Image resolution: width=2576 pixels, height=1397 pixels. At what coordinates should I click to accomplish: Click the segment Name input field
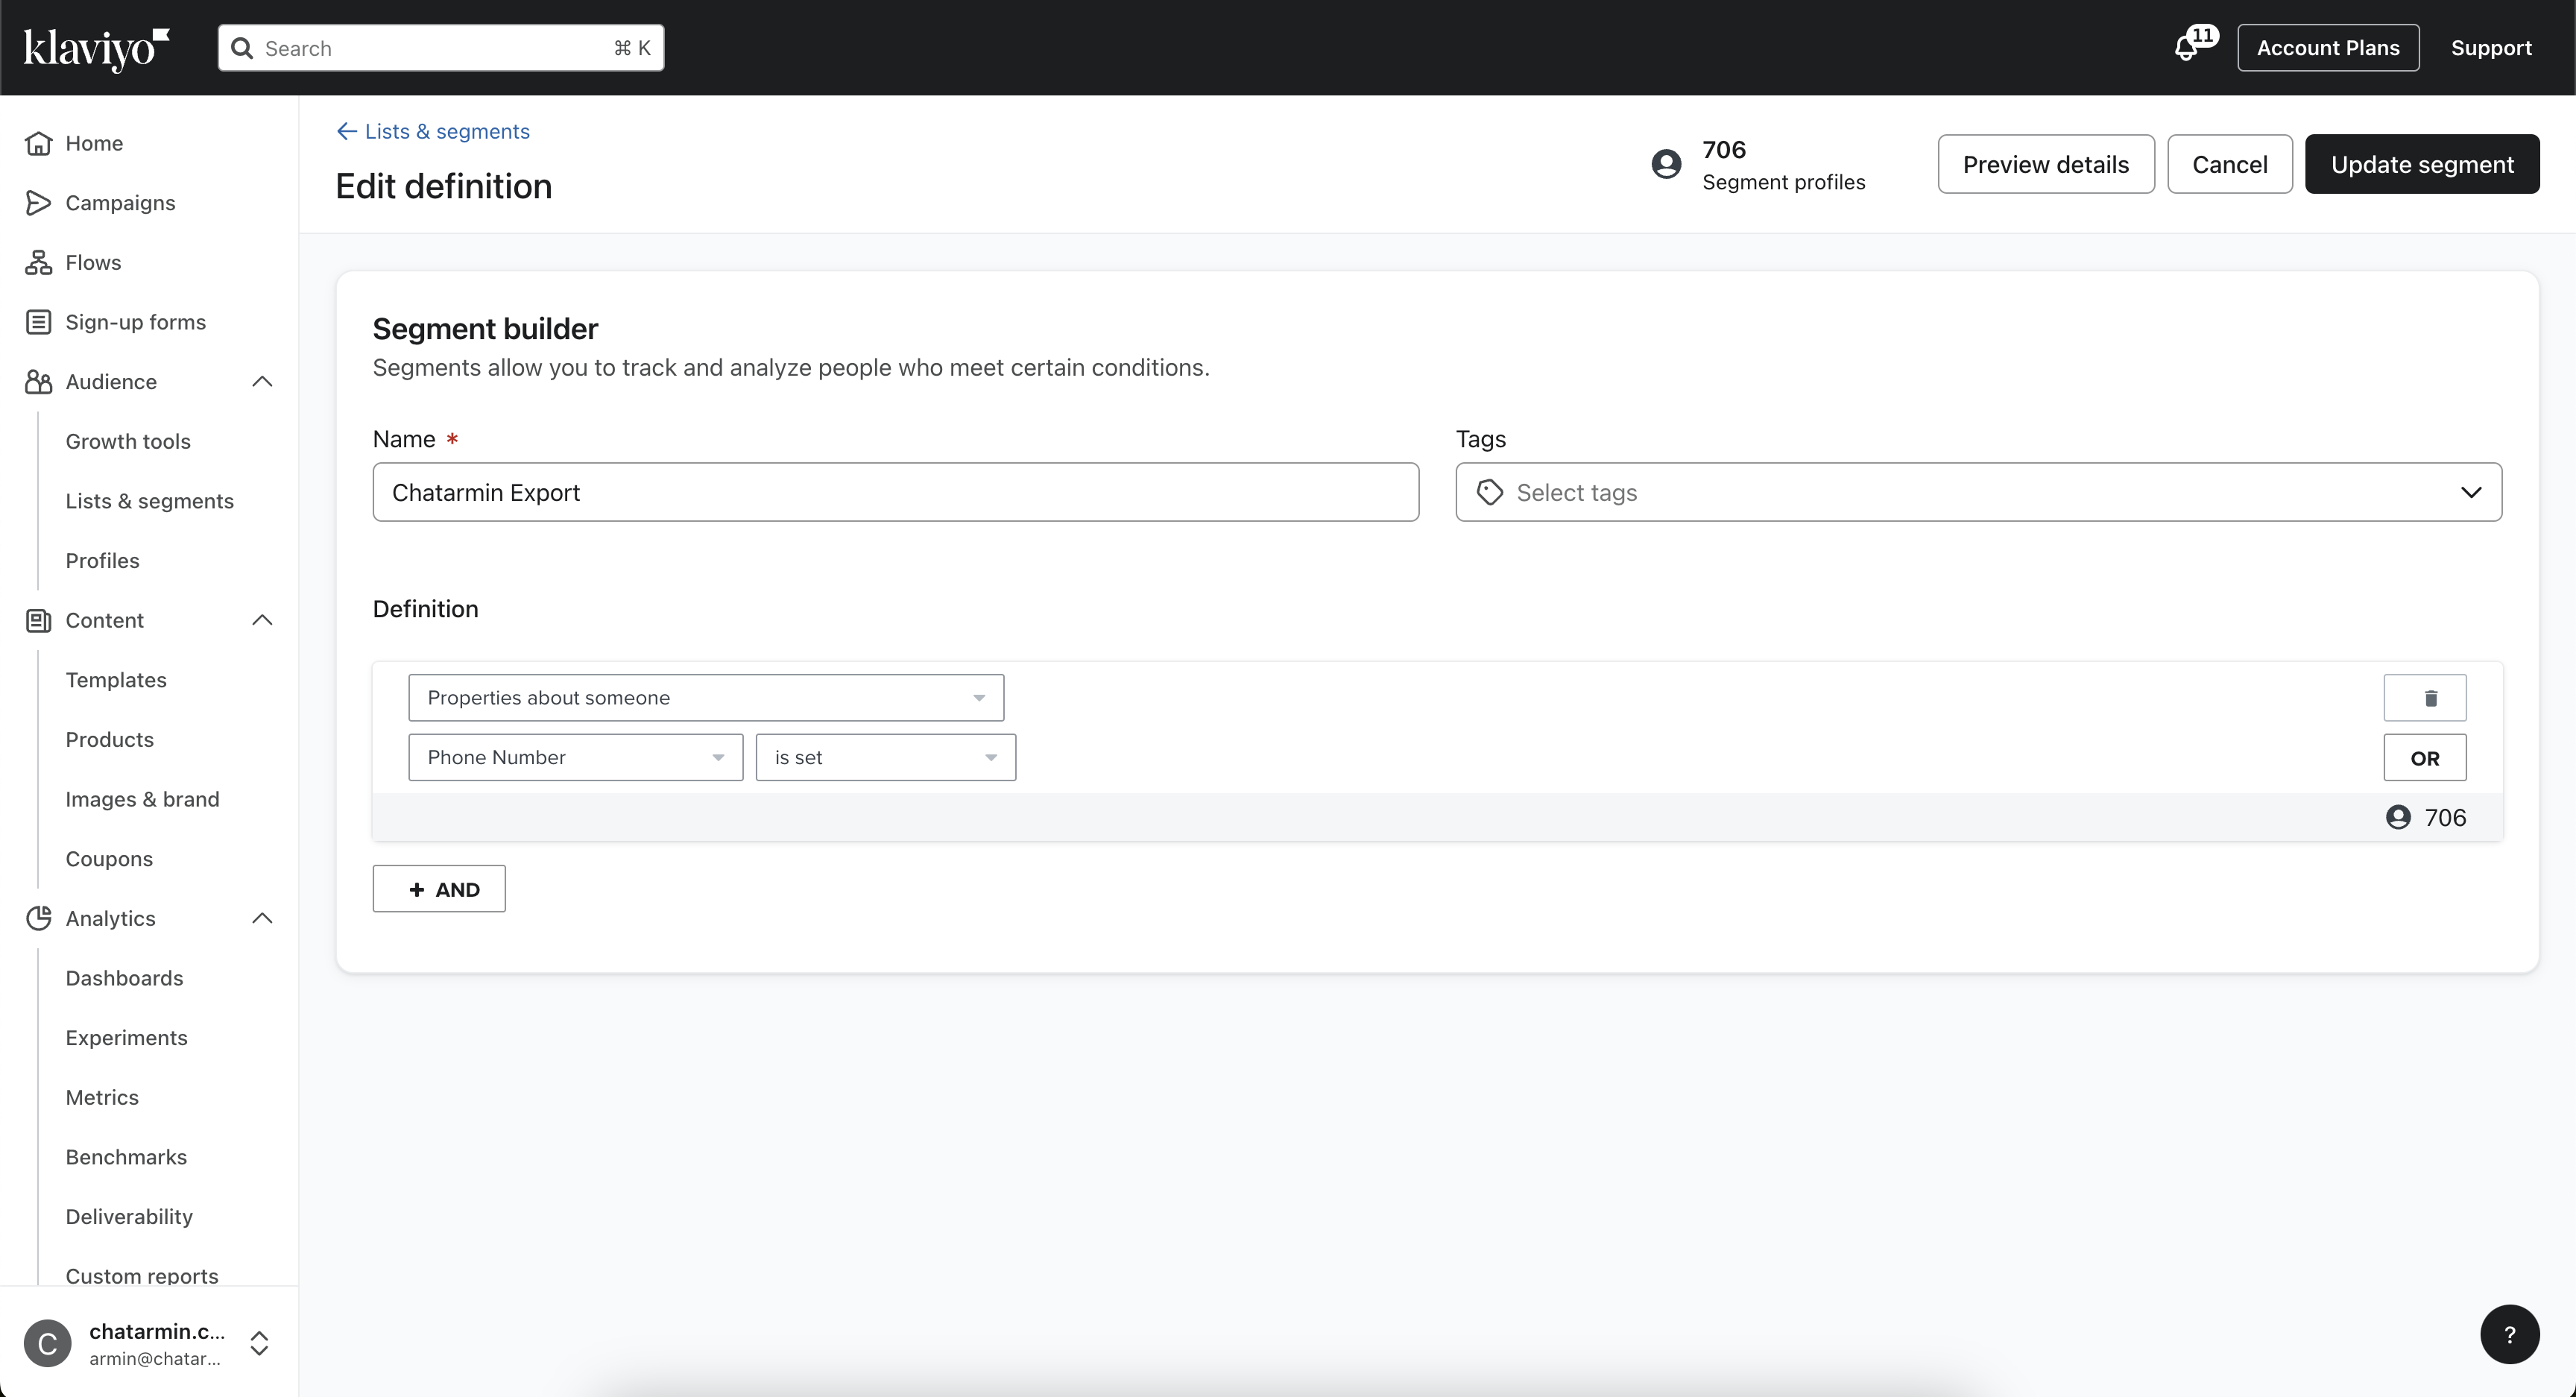[895, 492]
